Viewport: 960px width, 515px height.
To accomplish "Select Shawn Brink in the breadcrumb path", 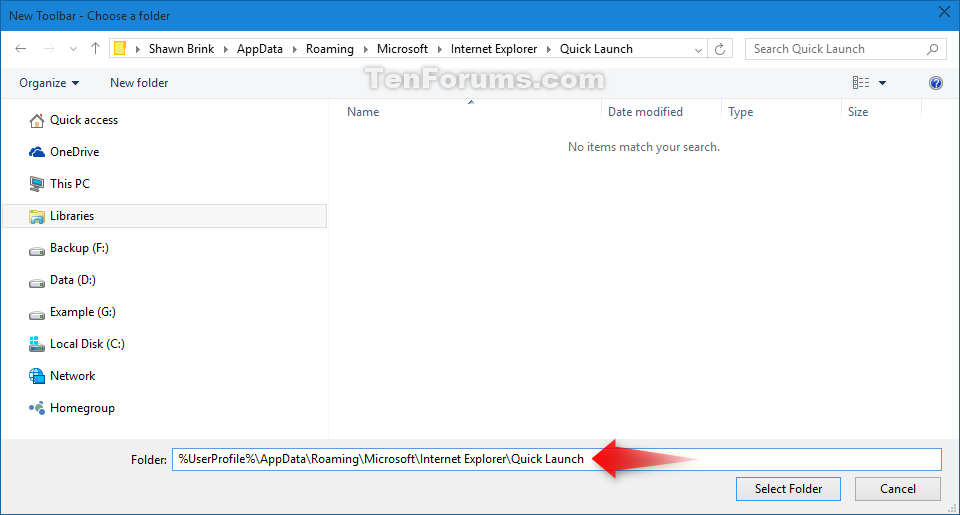I will [181, 49].
